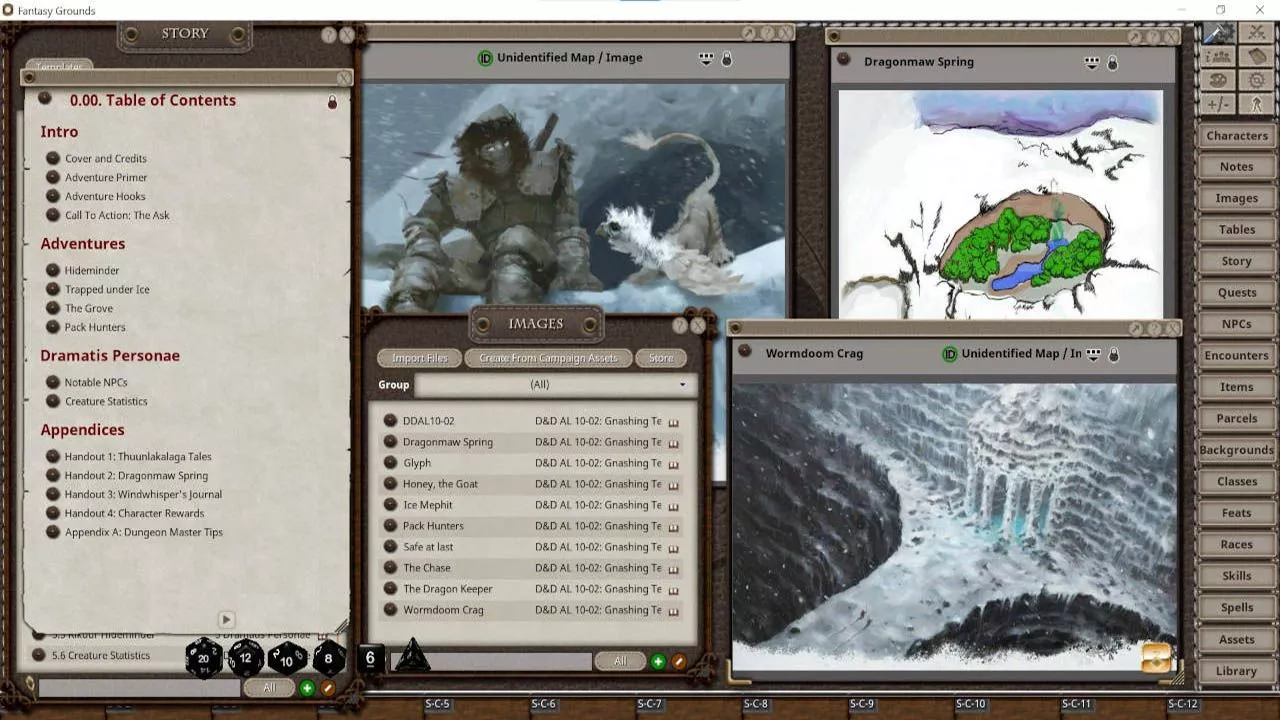Click the link icon of Wormdoom Crag title

pyautogui.click(x=744, y=352)
